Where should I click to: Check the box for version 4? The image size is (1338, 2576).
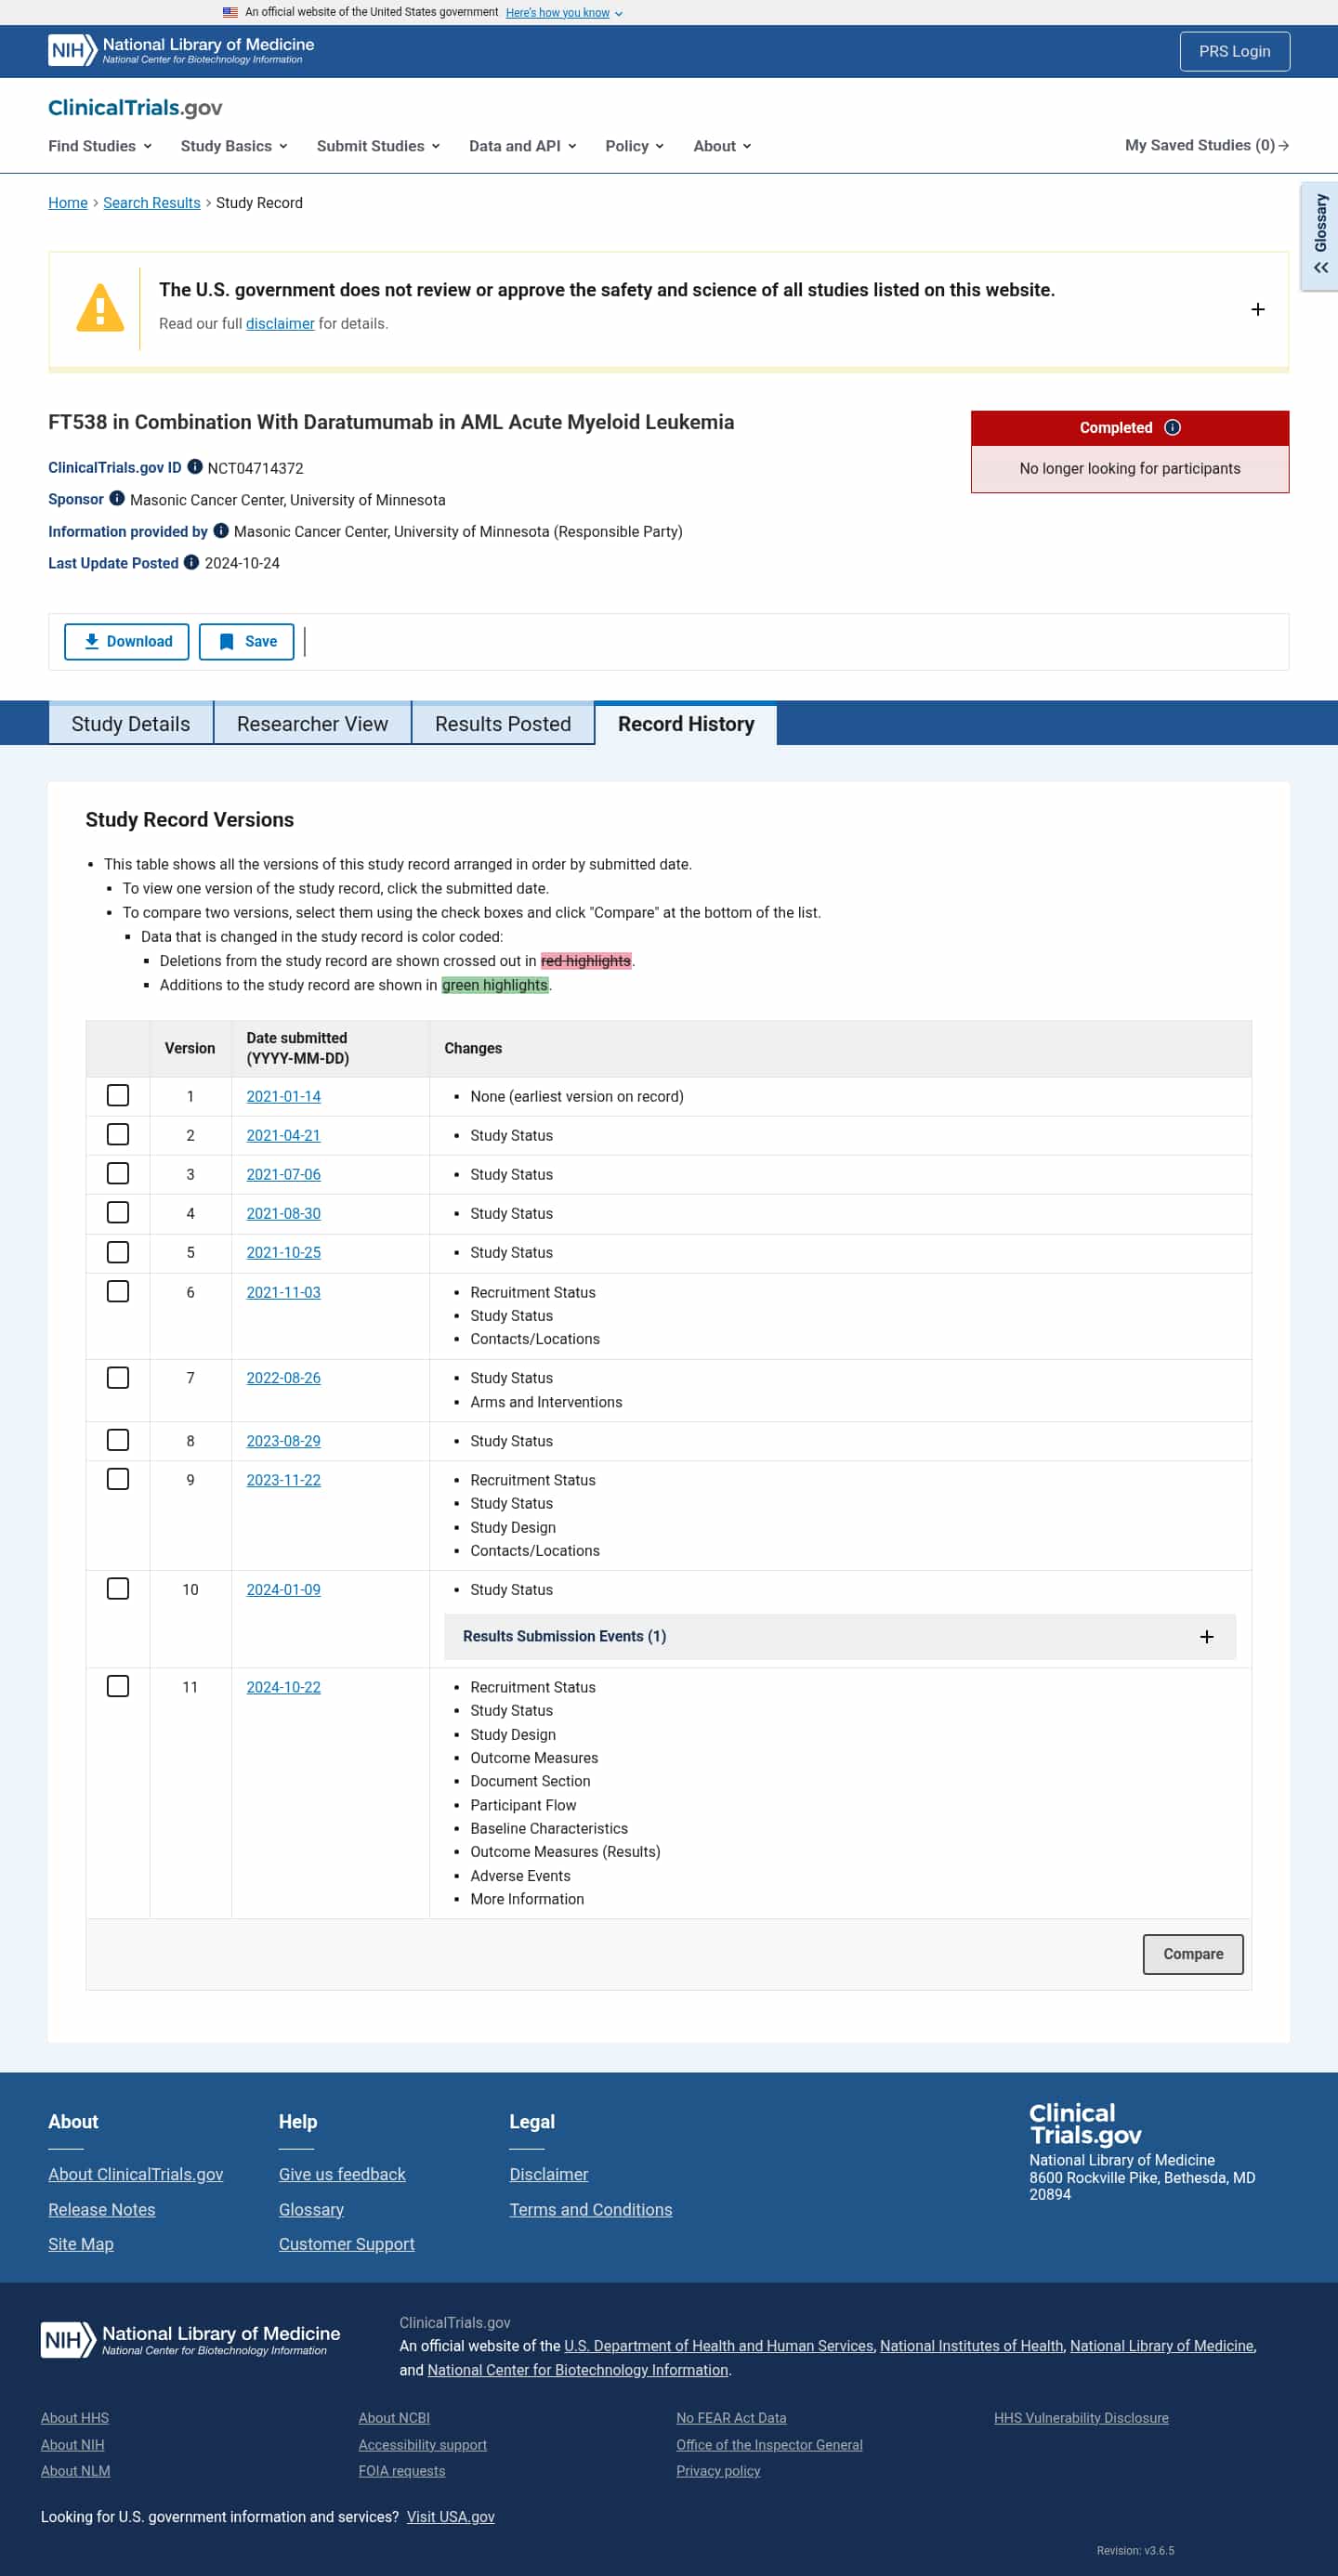coord(118,1213)
